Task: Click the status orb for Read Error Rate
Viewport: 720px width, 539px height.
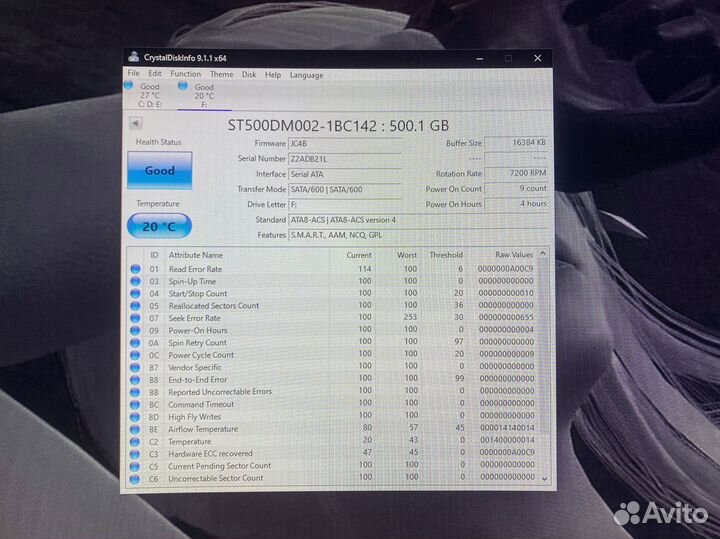Action: pos(136,269)
